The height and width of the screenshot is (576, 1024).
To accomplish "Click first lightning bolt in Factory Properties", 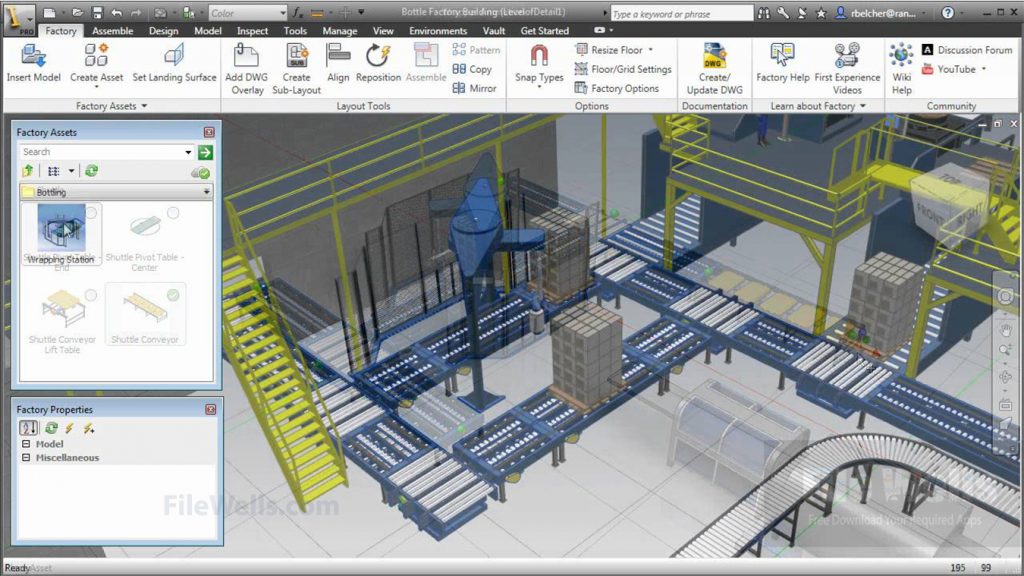I will click(x=69, y=428).
